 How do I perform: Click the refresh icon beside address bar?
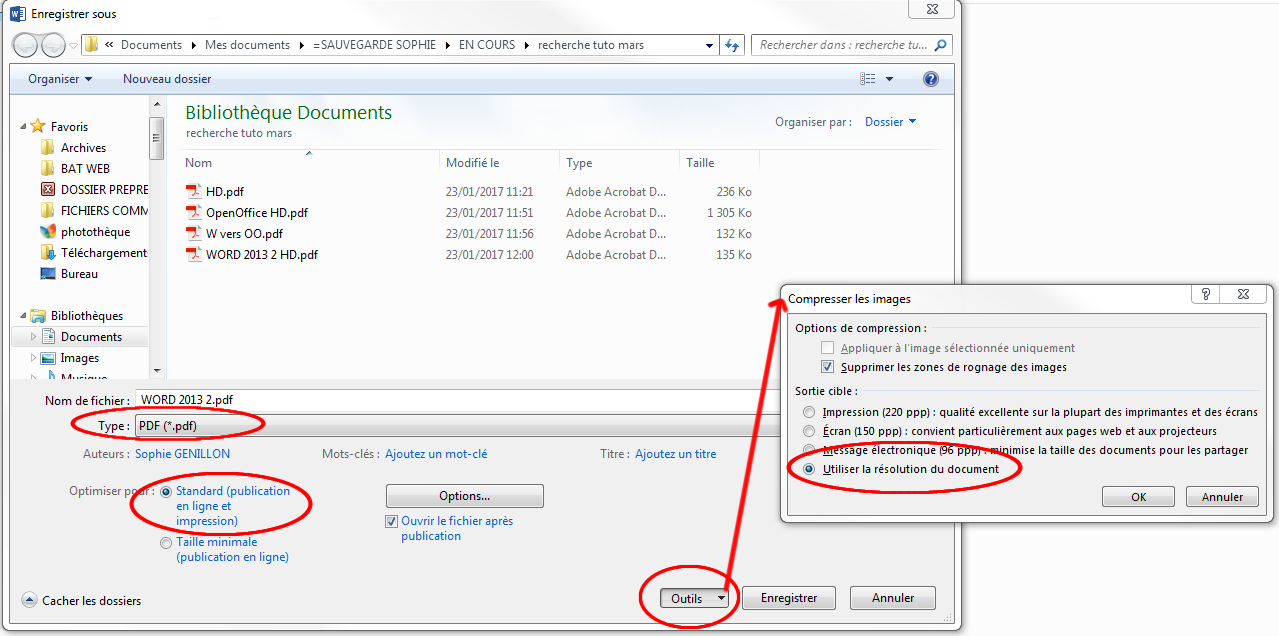pos(733,45)
